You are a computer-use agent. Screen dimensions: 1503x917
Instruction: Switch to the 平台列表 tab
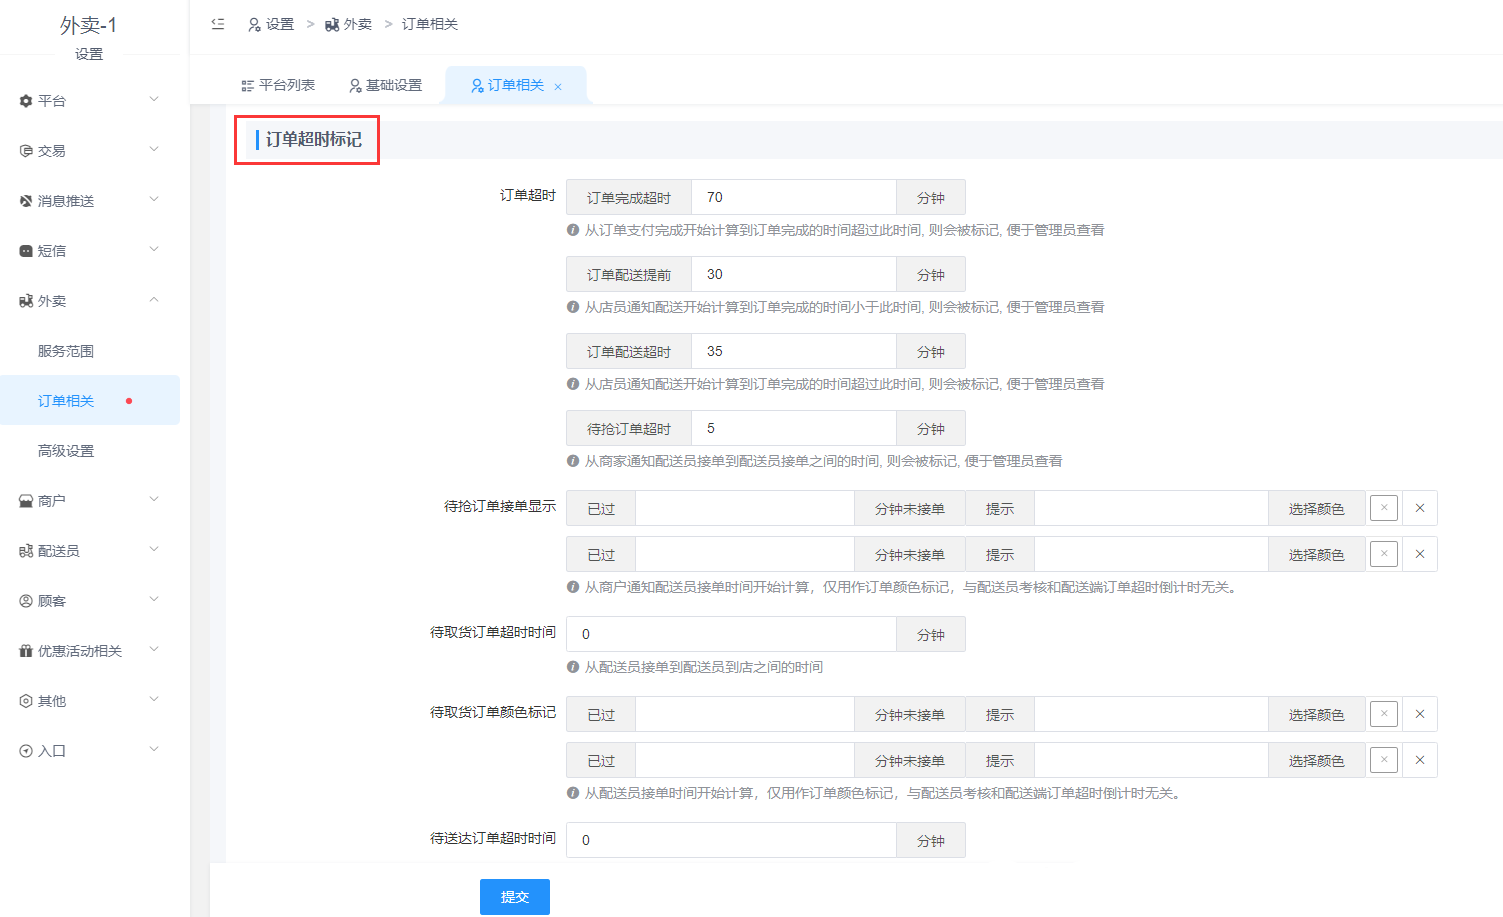pos(278,86)
